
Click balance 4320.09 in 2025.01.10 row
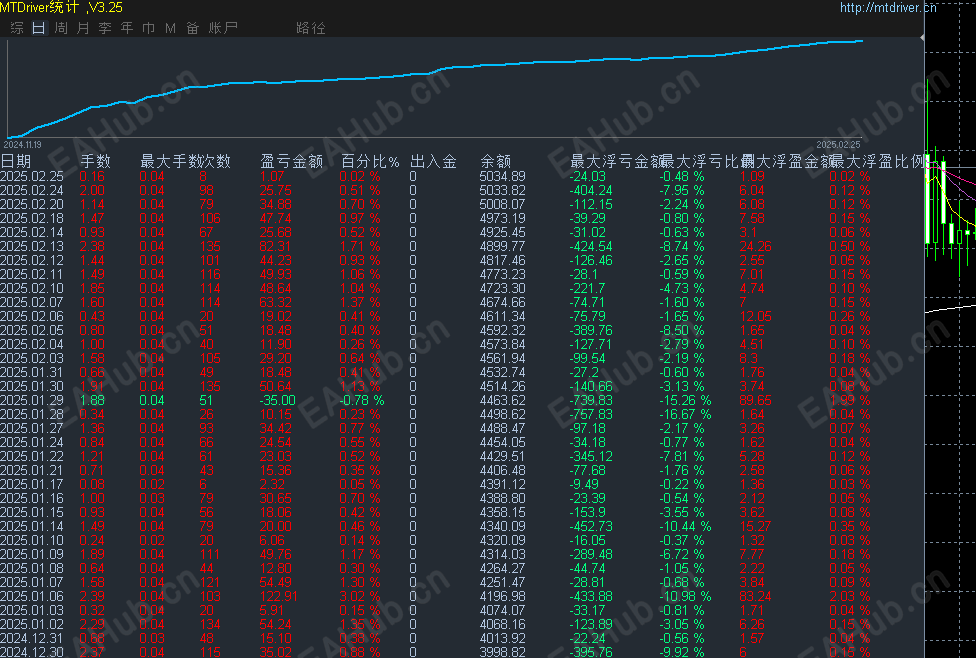(502, 541)
